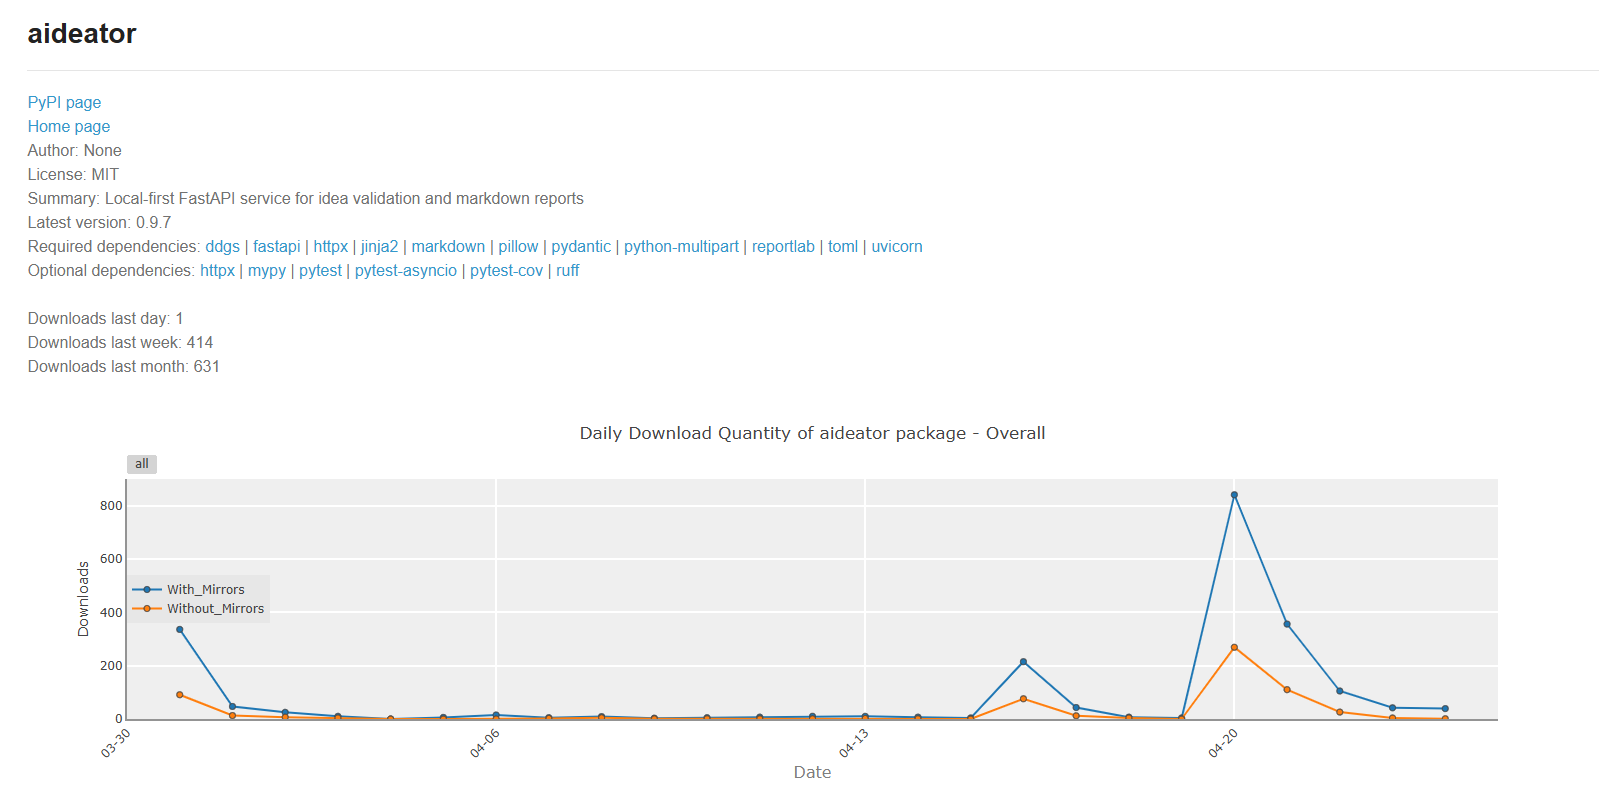Click the 'Downloads last week: 414' text
The width and height of the screenshot is (1619, 797).
tap(120, 342)
